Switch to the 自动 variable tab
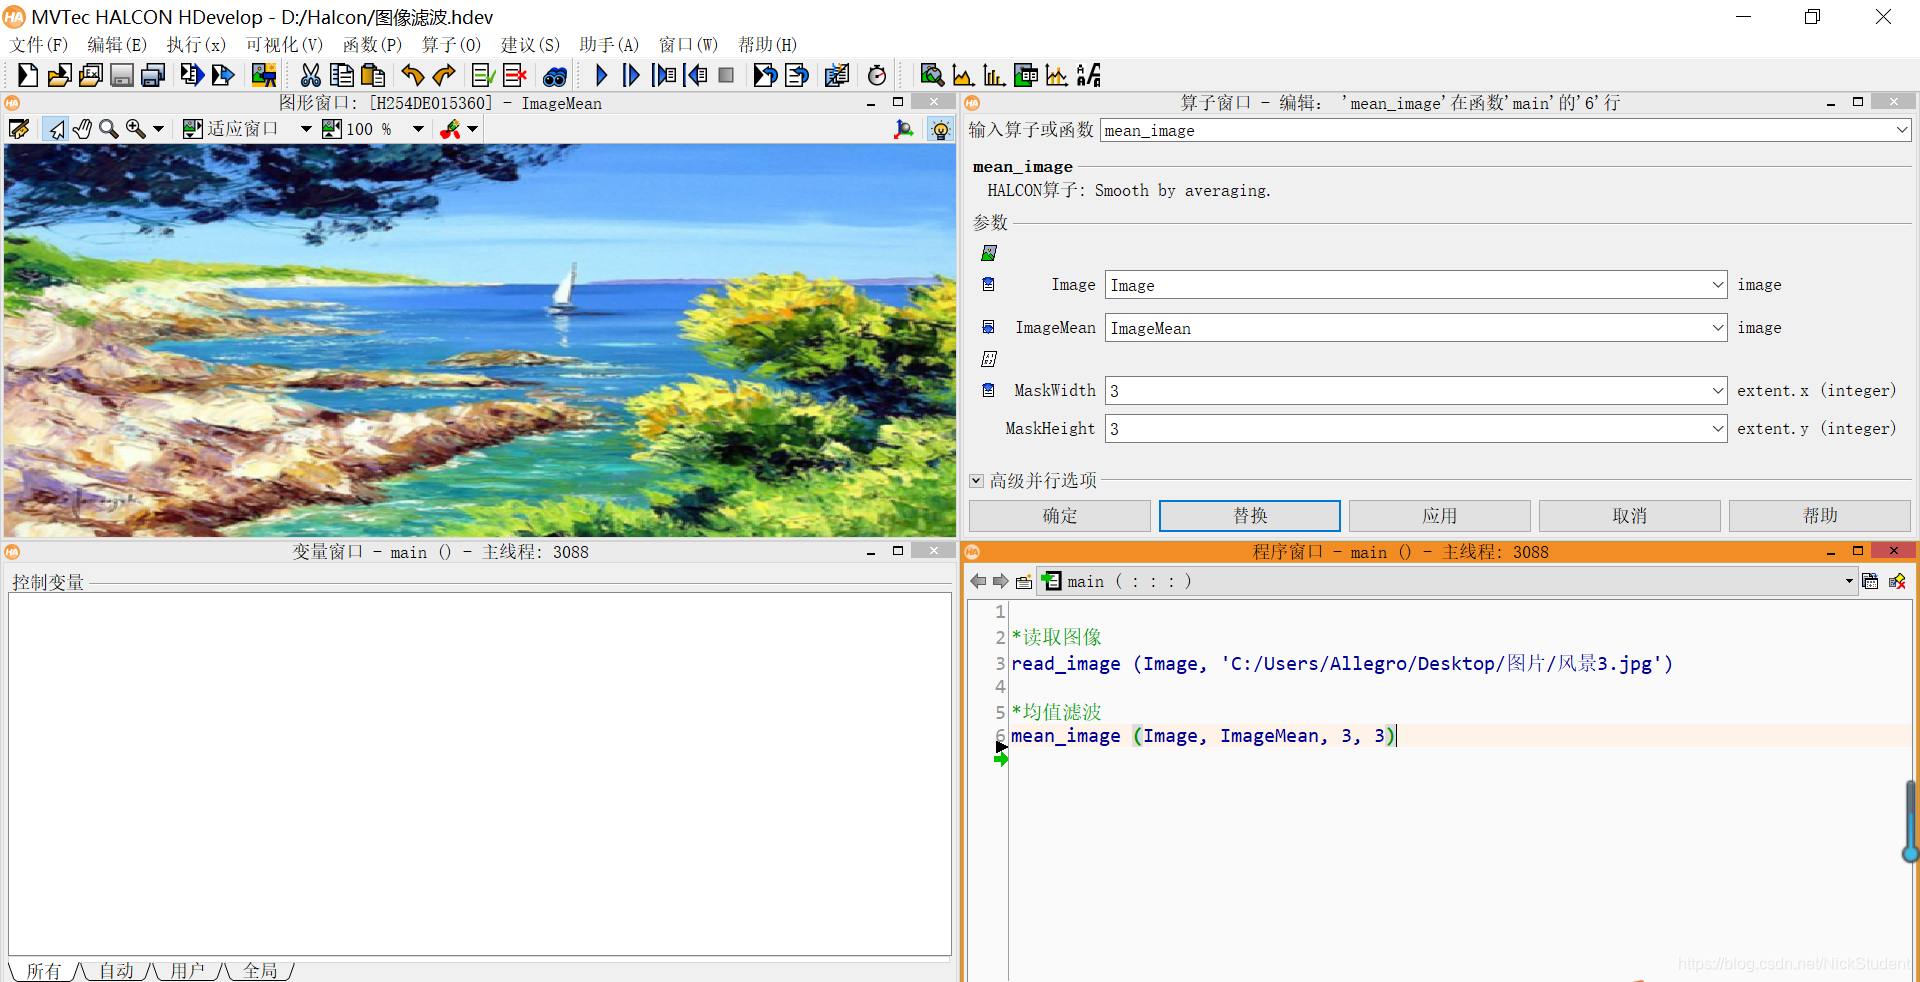 click(x=116, y=971)
